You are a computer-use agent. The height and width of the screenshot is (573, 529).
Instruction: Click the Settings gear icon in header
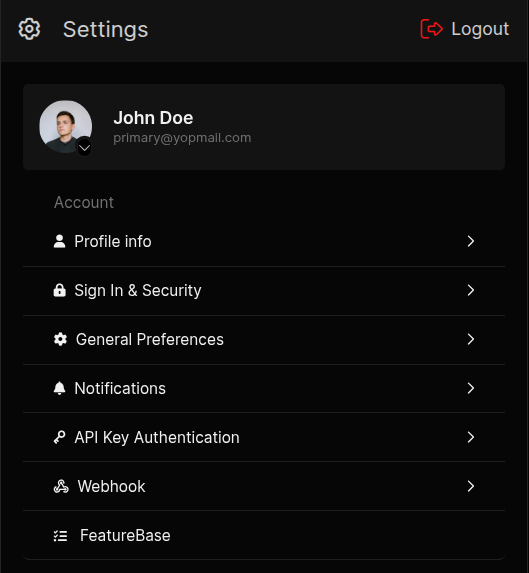tap(29, 29)
